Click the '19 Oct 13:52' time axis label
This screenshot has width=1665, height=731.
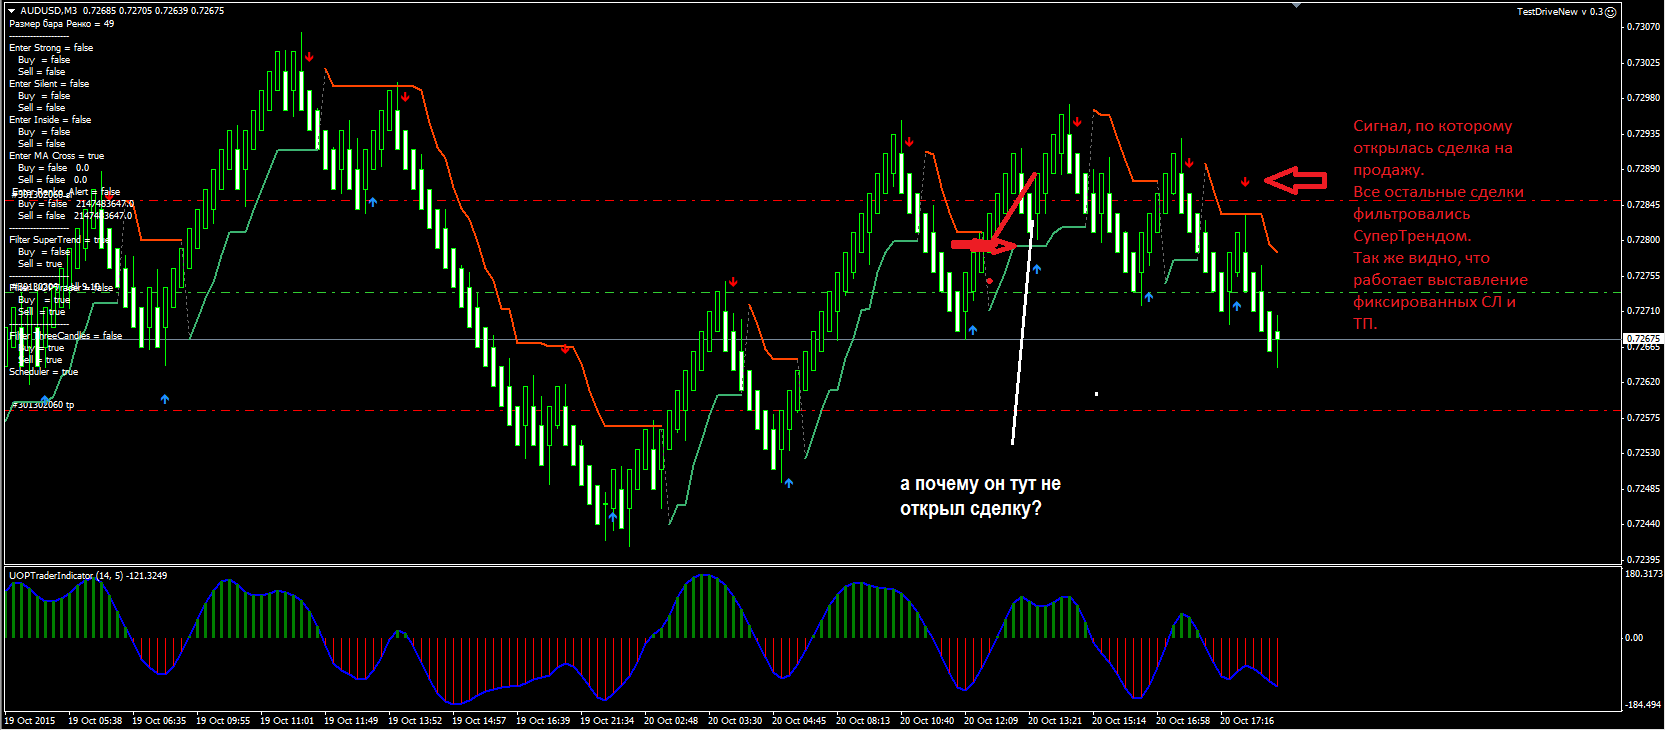[415, 721]
